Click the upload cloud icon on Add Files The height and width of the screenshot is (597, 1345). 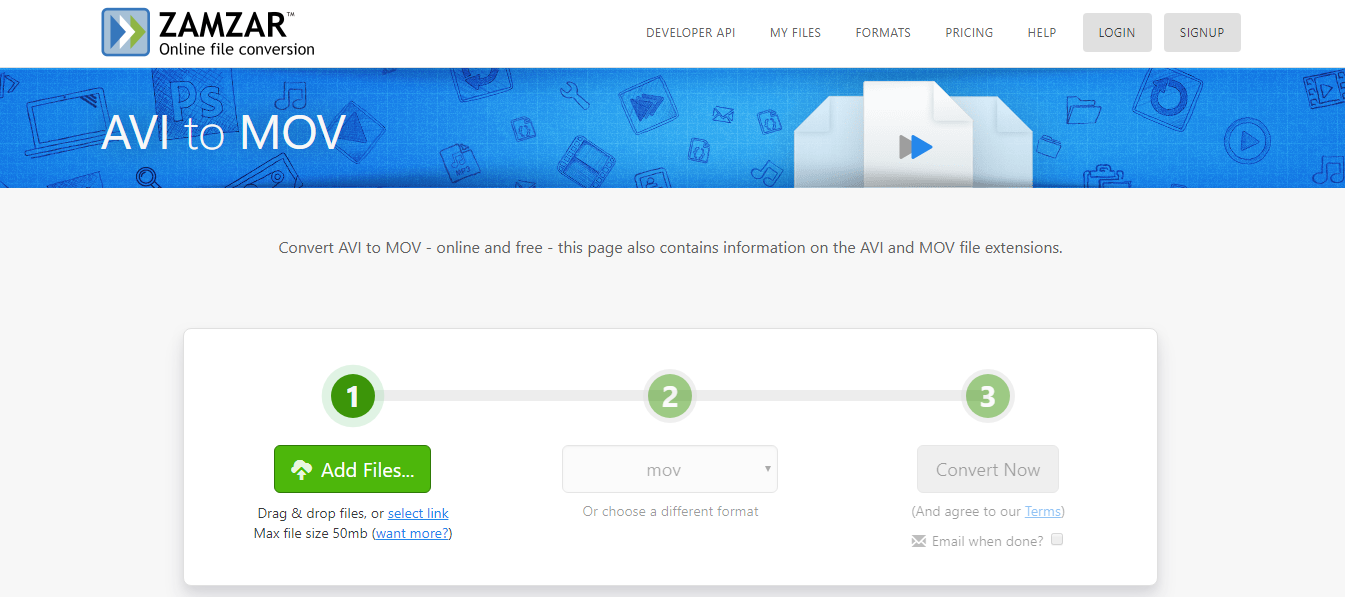tap(302, 470)
